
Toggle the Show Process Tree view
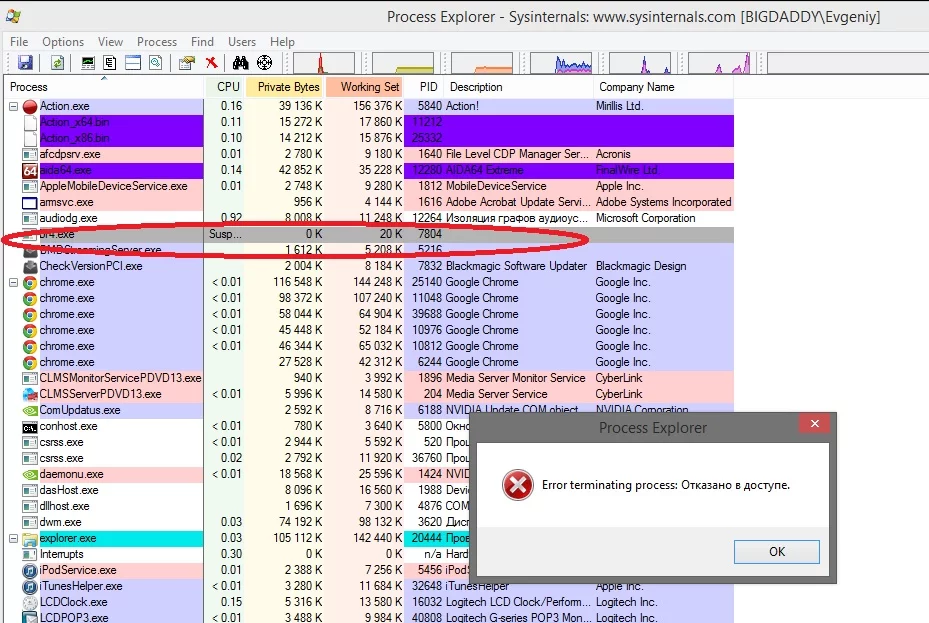click(x=110, y=62)
